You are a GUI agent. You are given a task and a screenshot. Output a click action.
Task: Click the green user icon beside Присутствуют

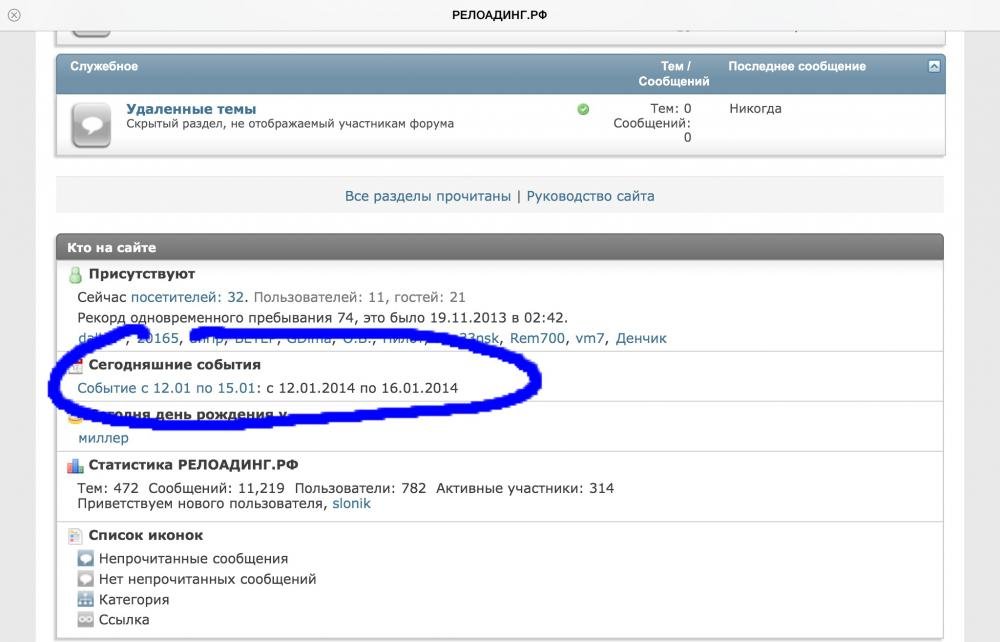tap(75, 275)
